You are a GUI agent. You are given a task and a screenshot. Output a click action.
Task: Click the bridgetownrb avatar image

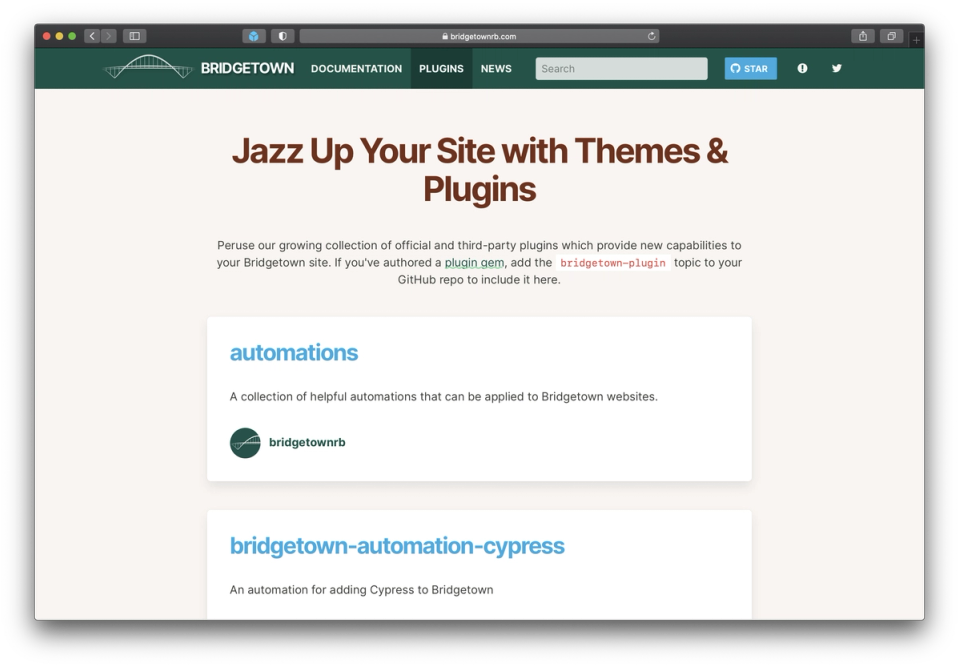(245, 443)
